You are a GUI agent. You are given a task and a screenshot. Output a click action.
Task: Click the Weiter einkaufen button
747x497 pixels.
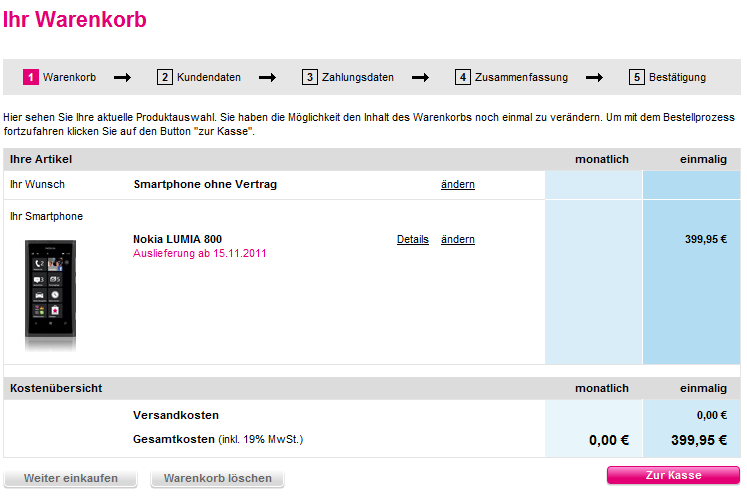coord(71,478)
